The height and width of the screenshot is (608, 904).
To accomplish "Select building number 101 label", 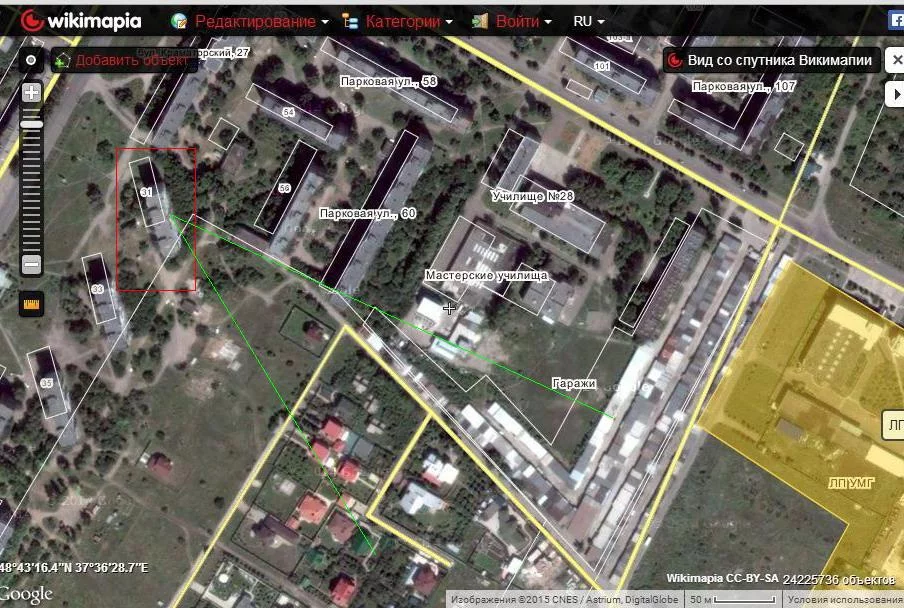I will point(602,66).
